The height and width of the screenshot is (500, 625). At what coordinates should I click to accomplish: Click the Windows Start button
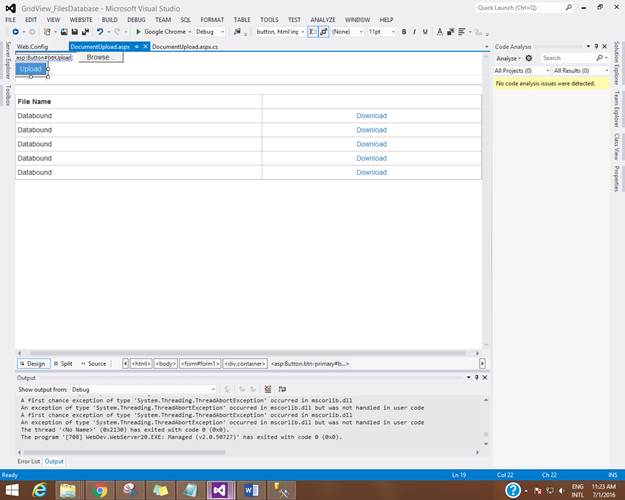[x=12, y=490]
